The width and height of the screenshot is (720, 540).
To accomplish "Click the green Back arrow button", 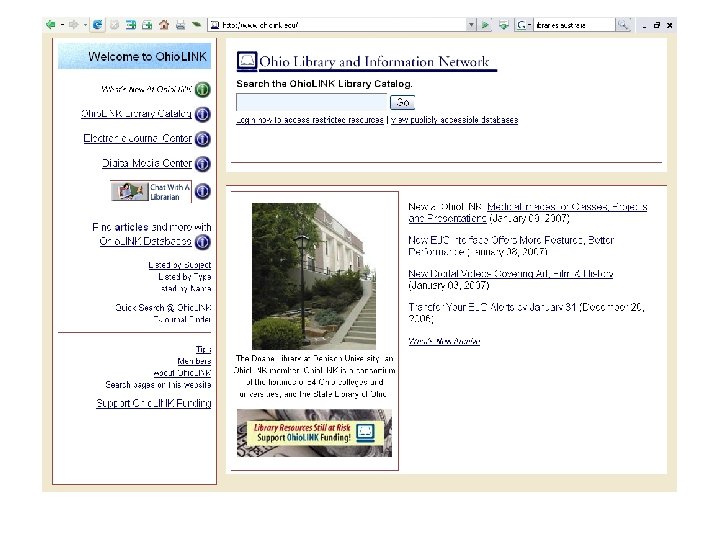I will point(51,25).
